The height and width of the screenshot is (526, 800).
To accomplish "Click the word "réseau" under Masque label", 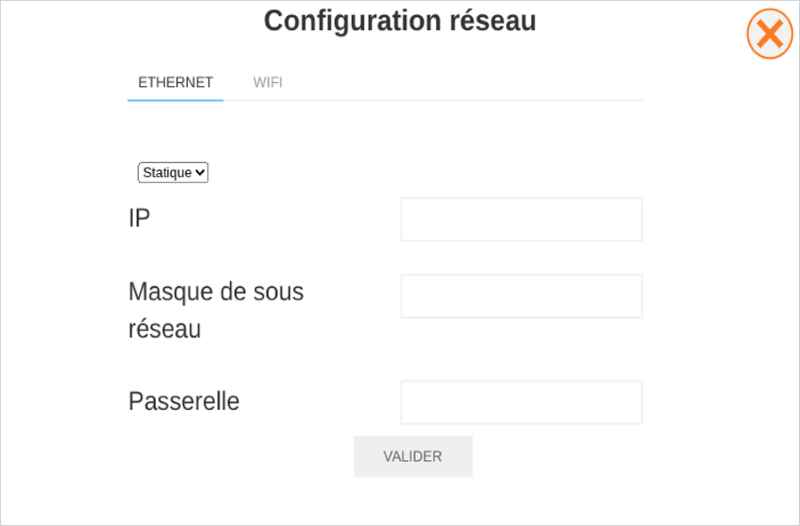I will 165,328.
